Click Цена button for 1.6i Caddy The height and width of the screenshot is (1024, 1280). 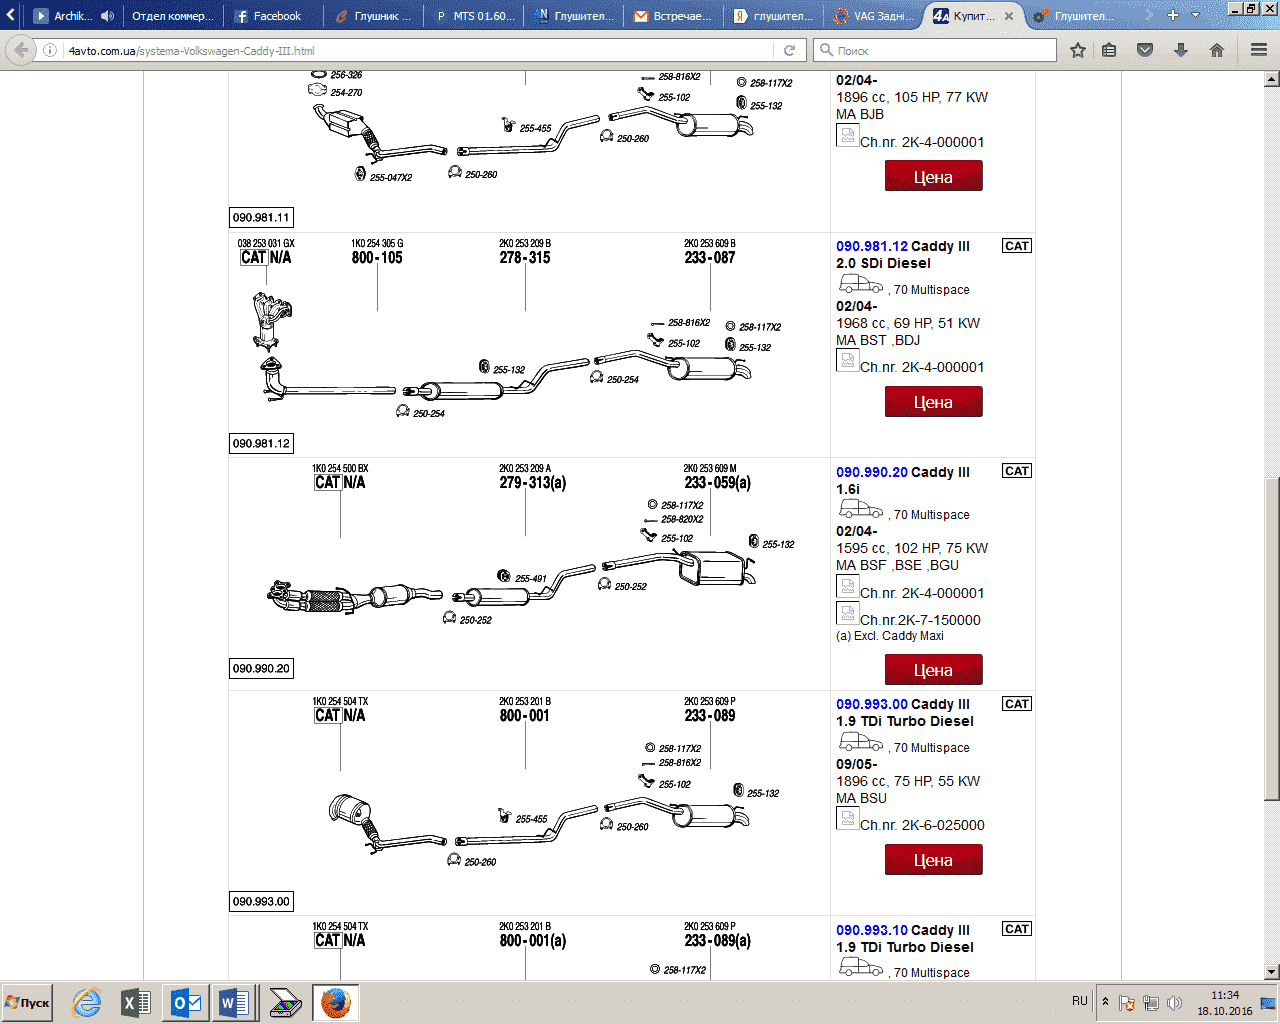coord(933,669)
